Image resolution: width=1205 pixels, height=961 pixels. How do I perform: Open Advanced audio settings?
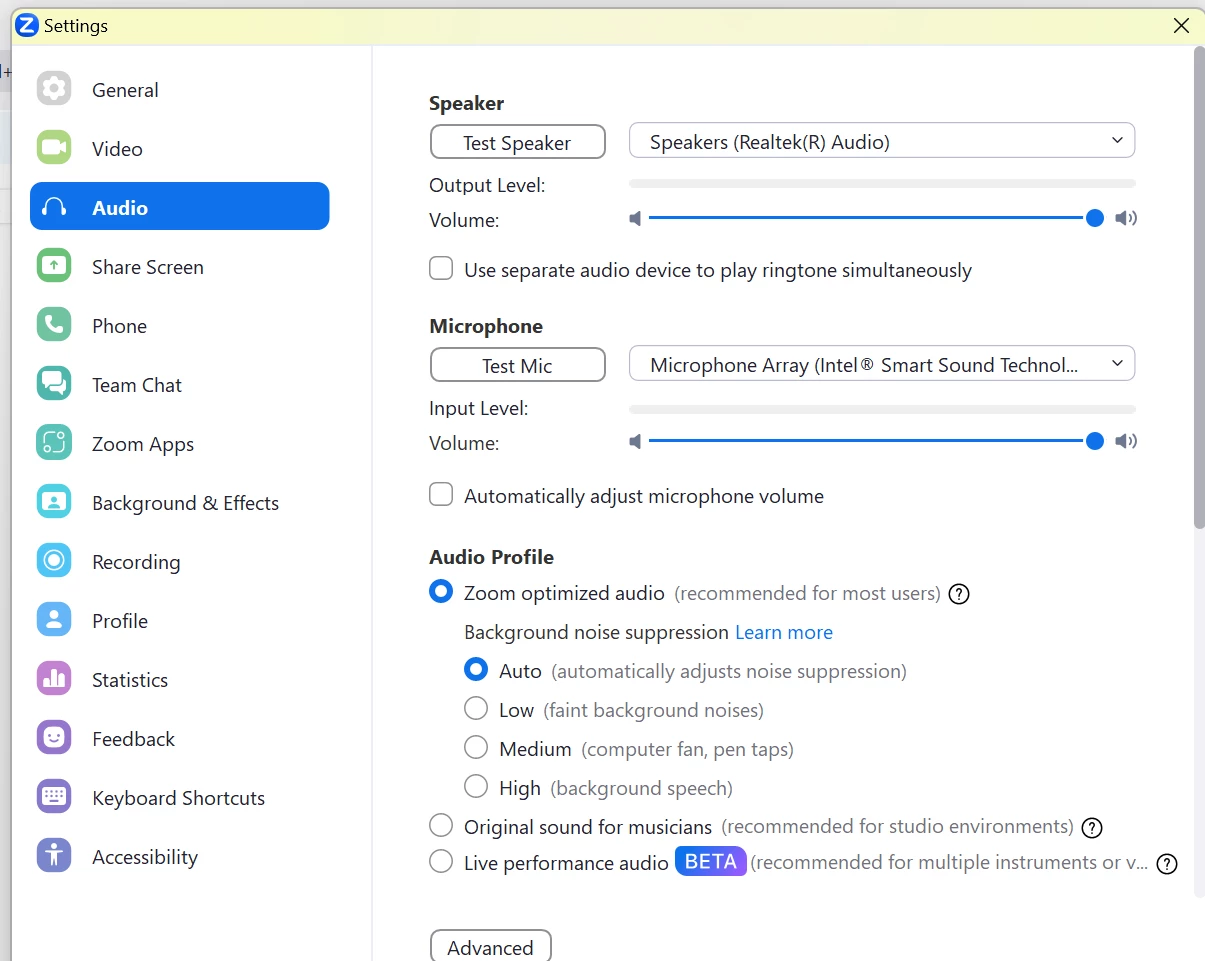tap(490, 947)
